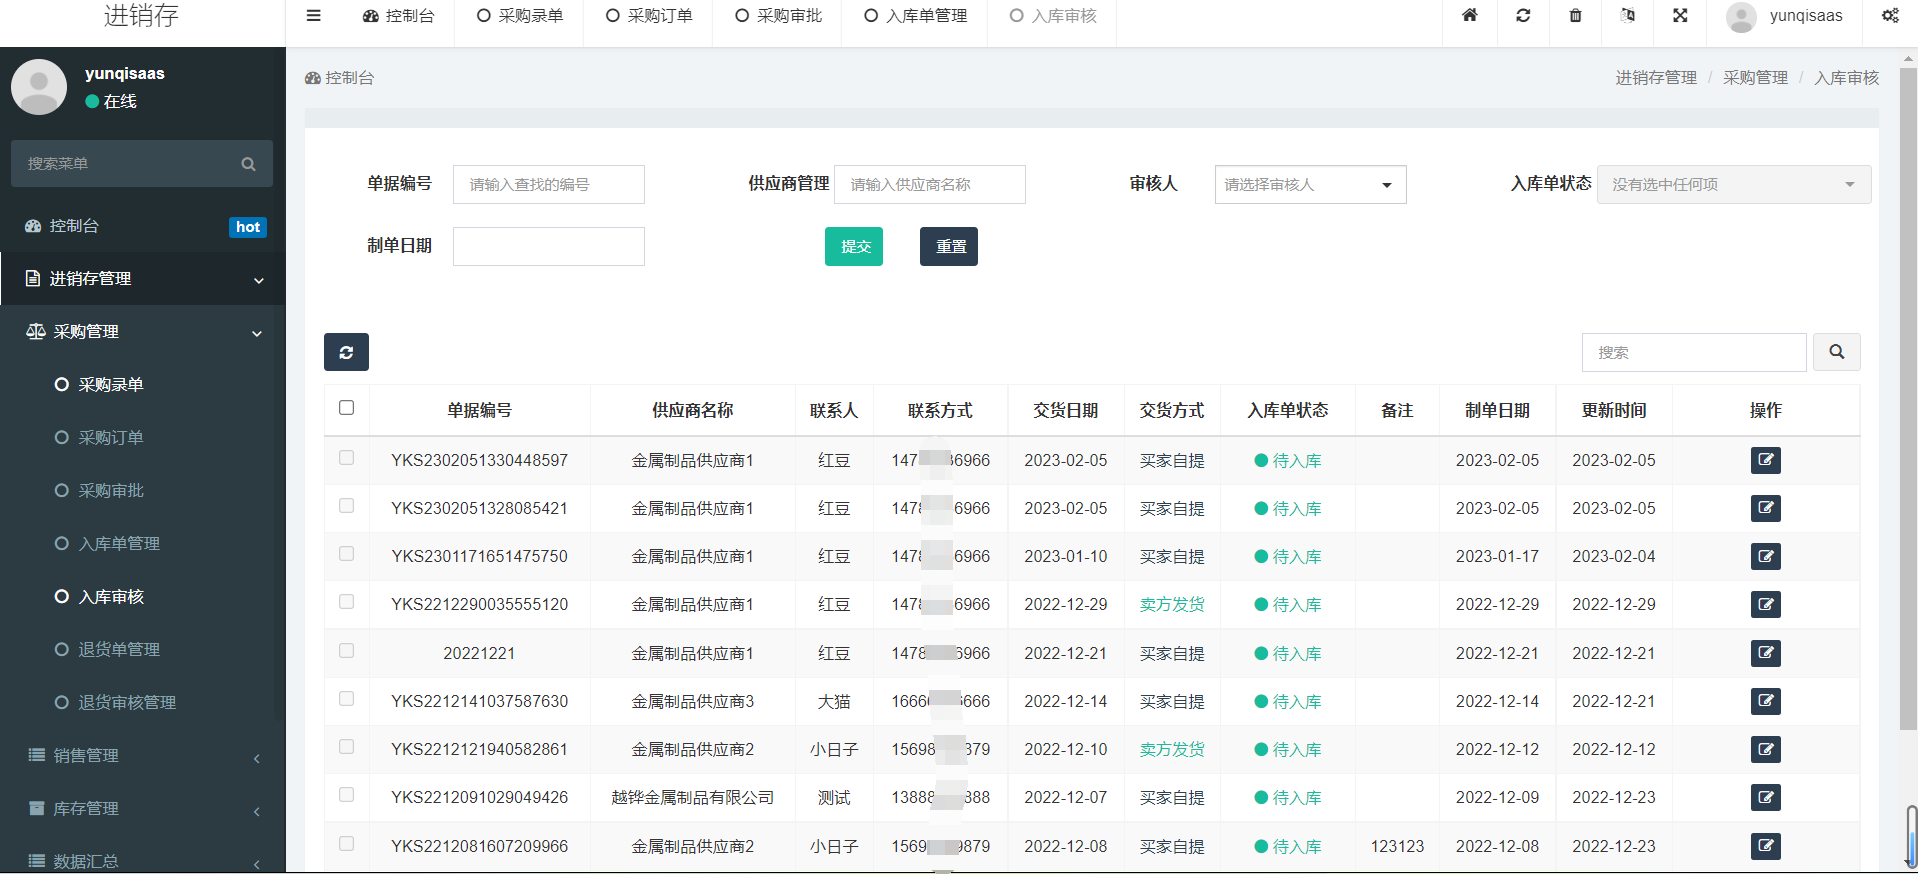Open the 入库单状态 dropdown
Screen dimensions: 1918x874
[x=1734, y=184]
